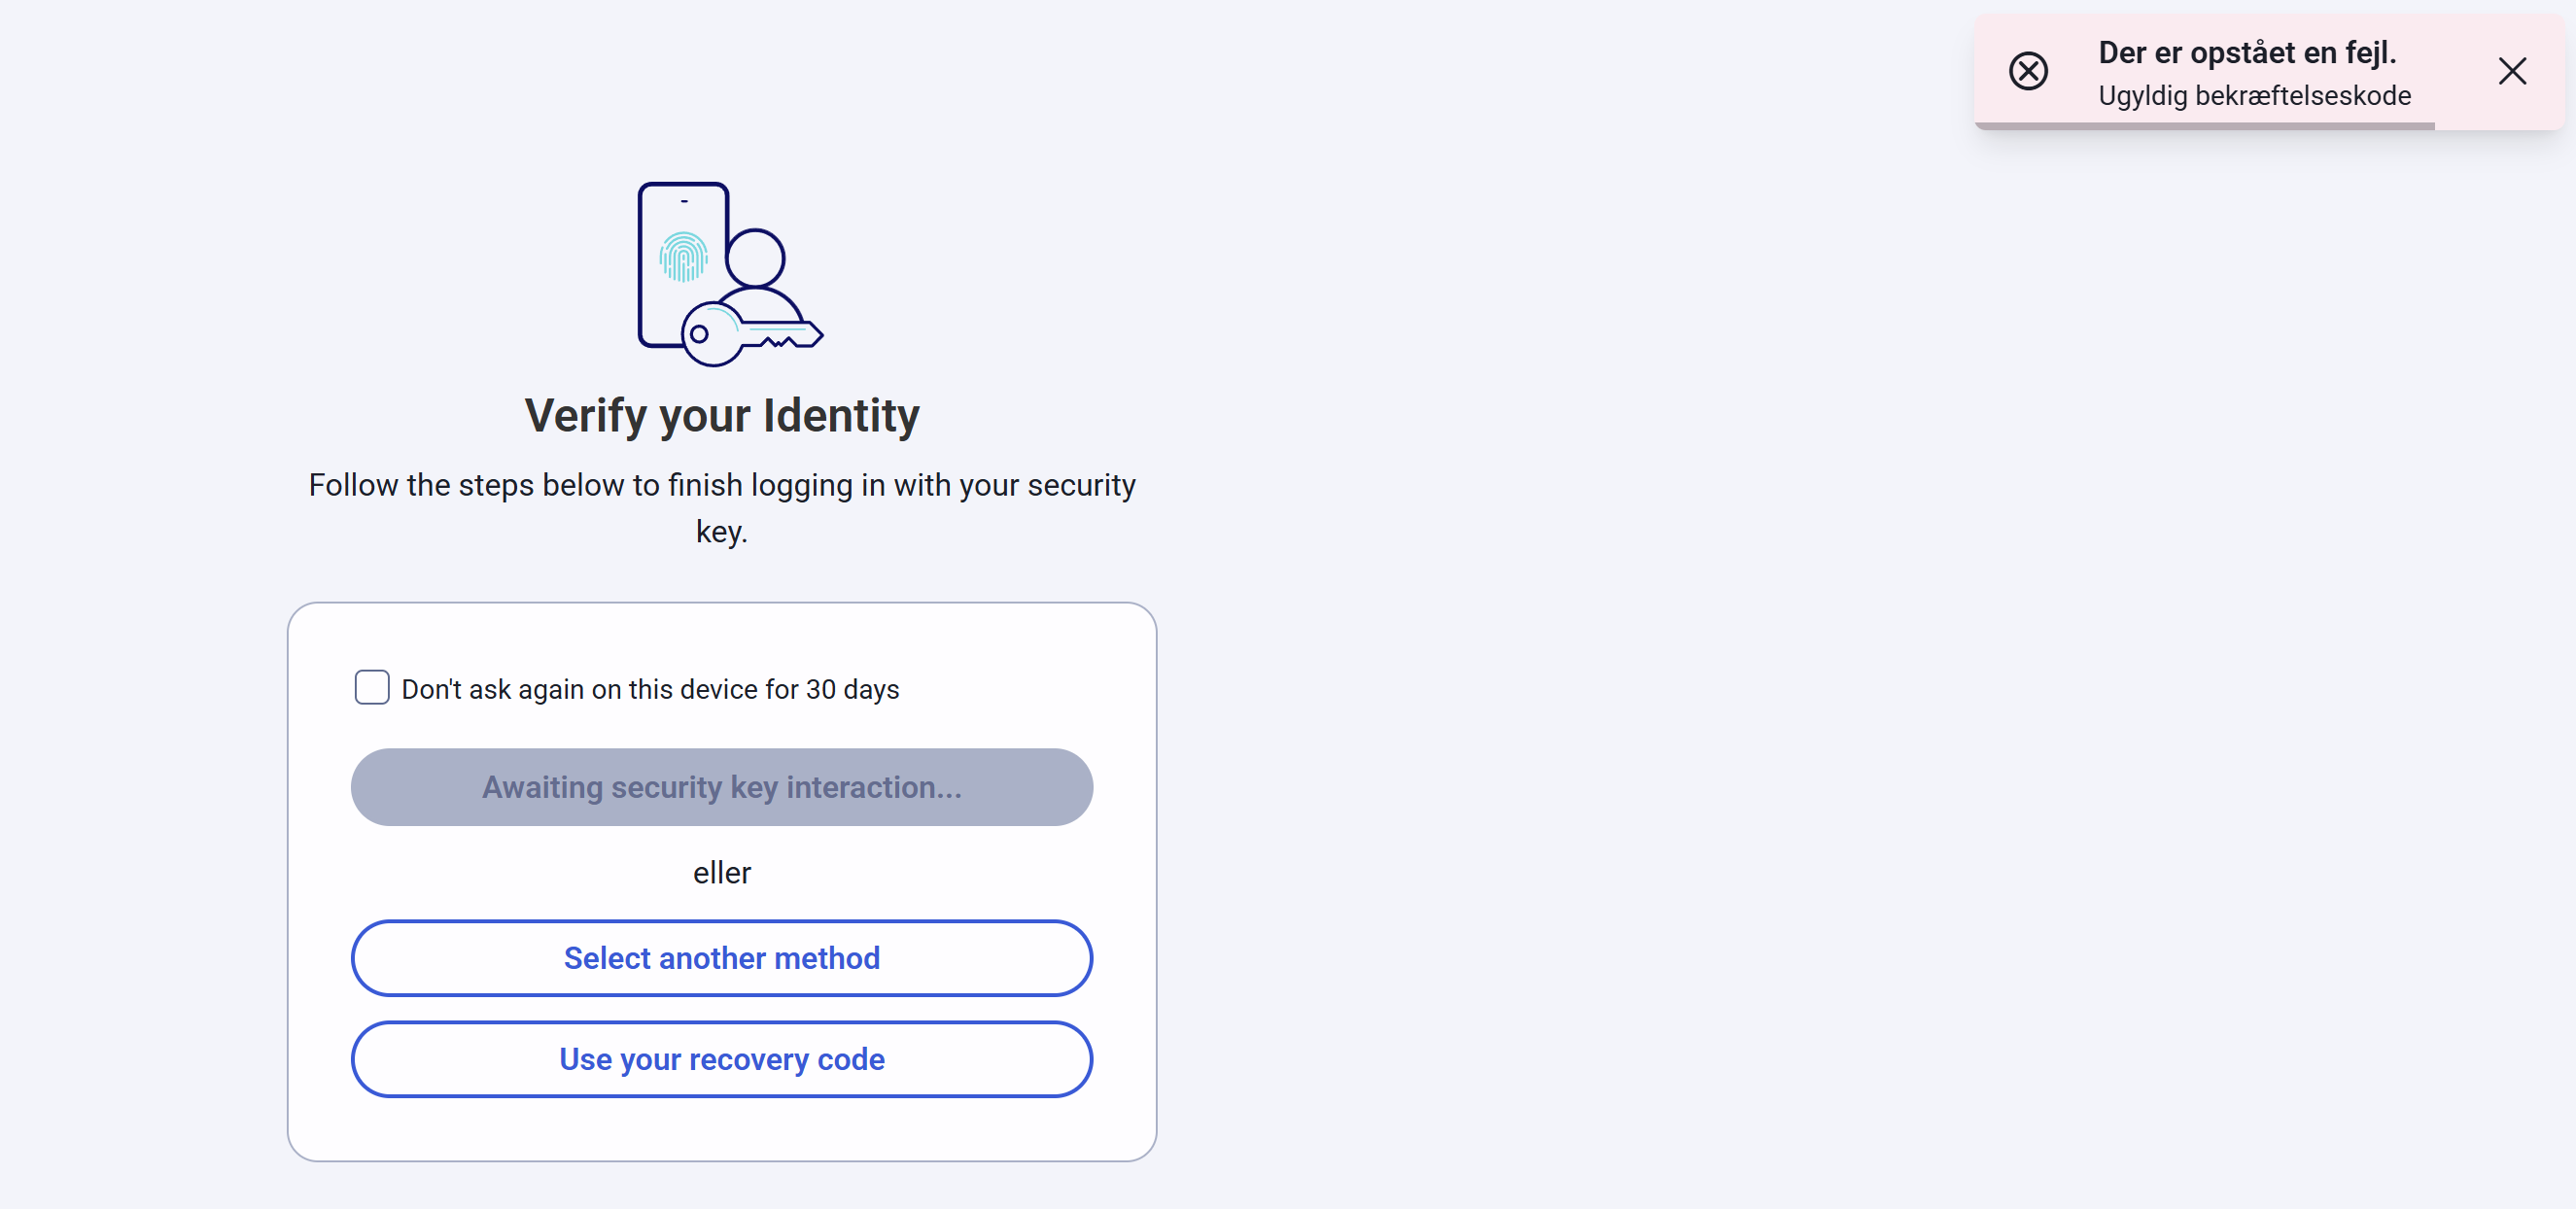
Task: Click the notification timeout progress bar
Action: (2204, 126)
